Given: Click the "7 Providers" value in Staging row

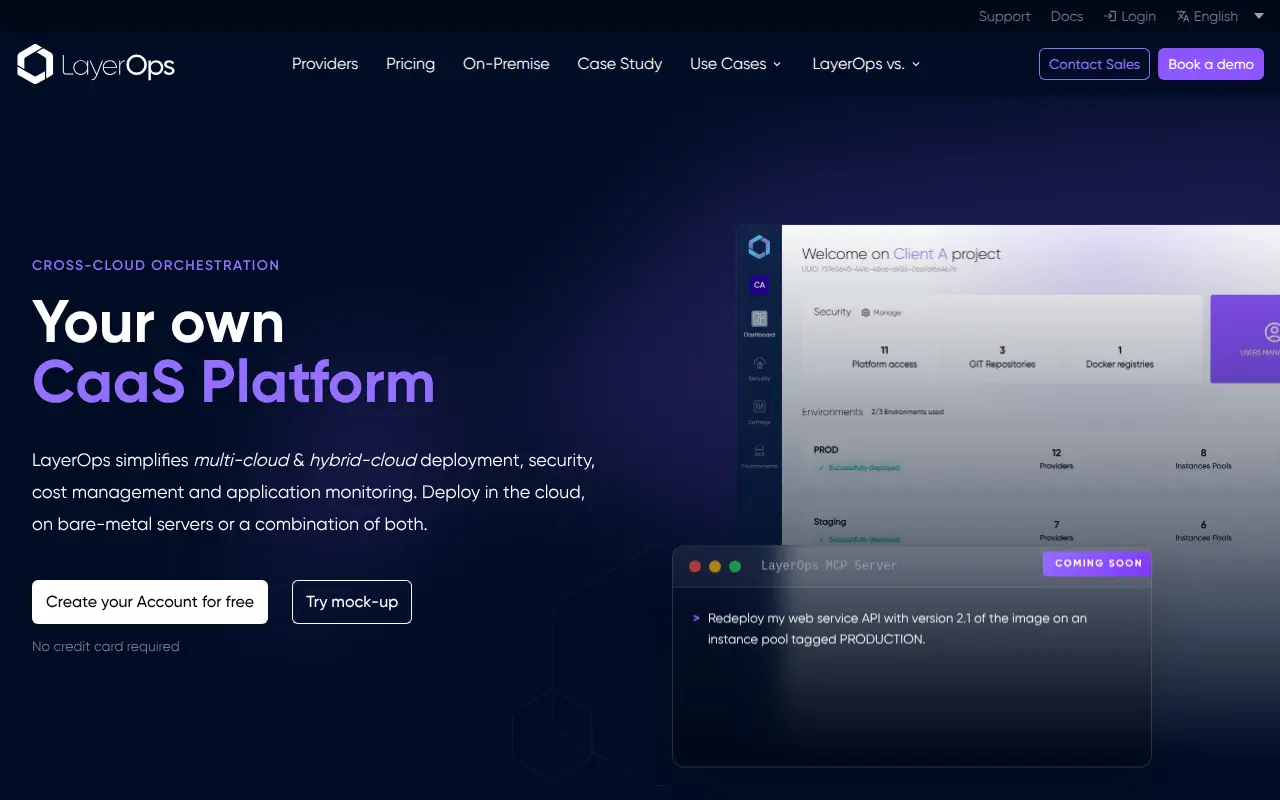Looking at the screenshot, I should [1056, 531].
